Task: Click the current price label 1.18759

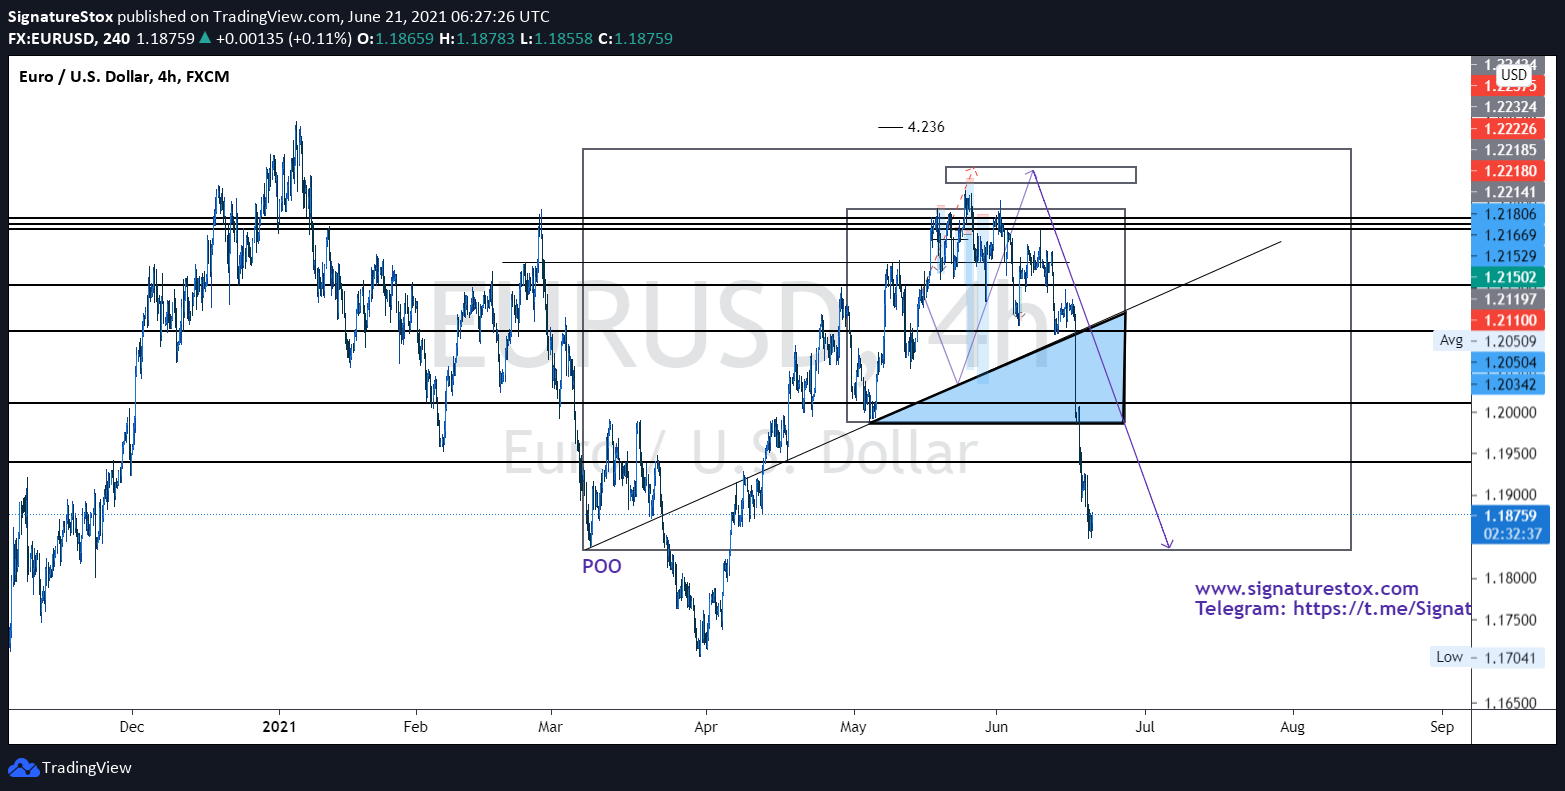Action: point(1510,516)
